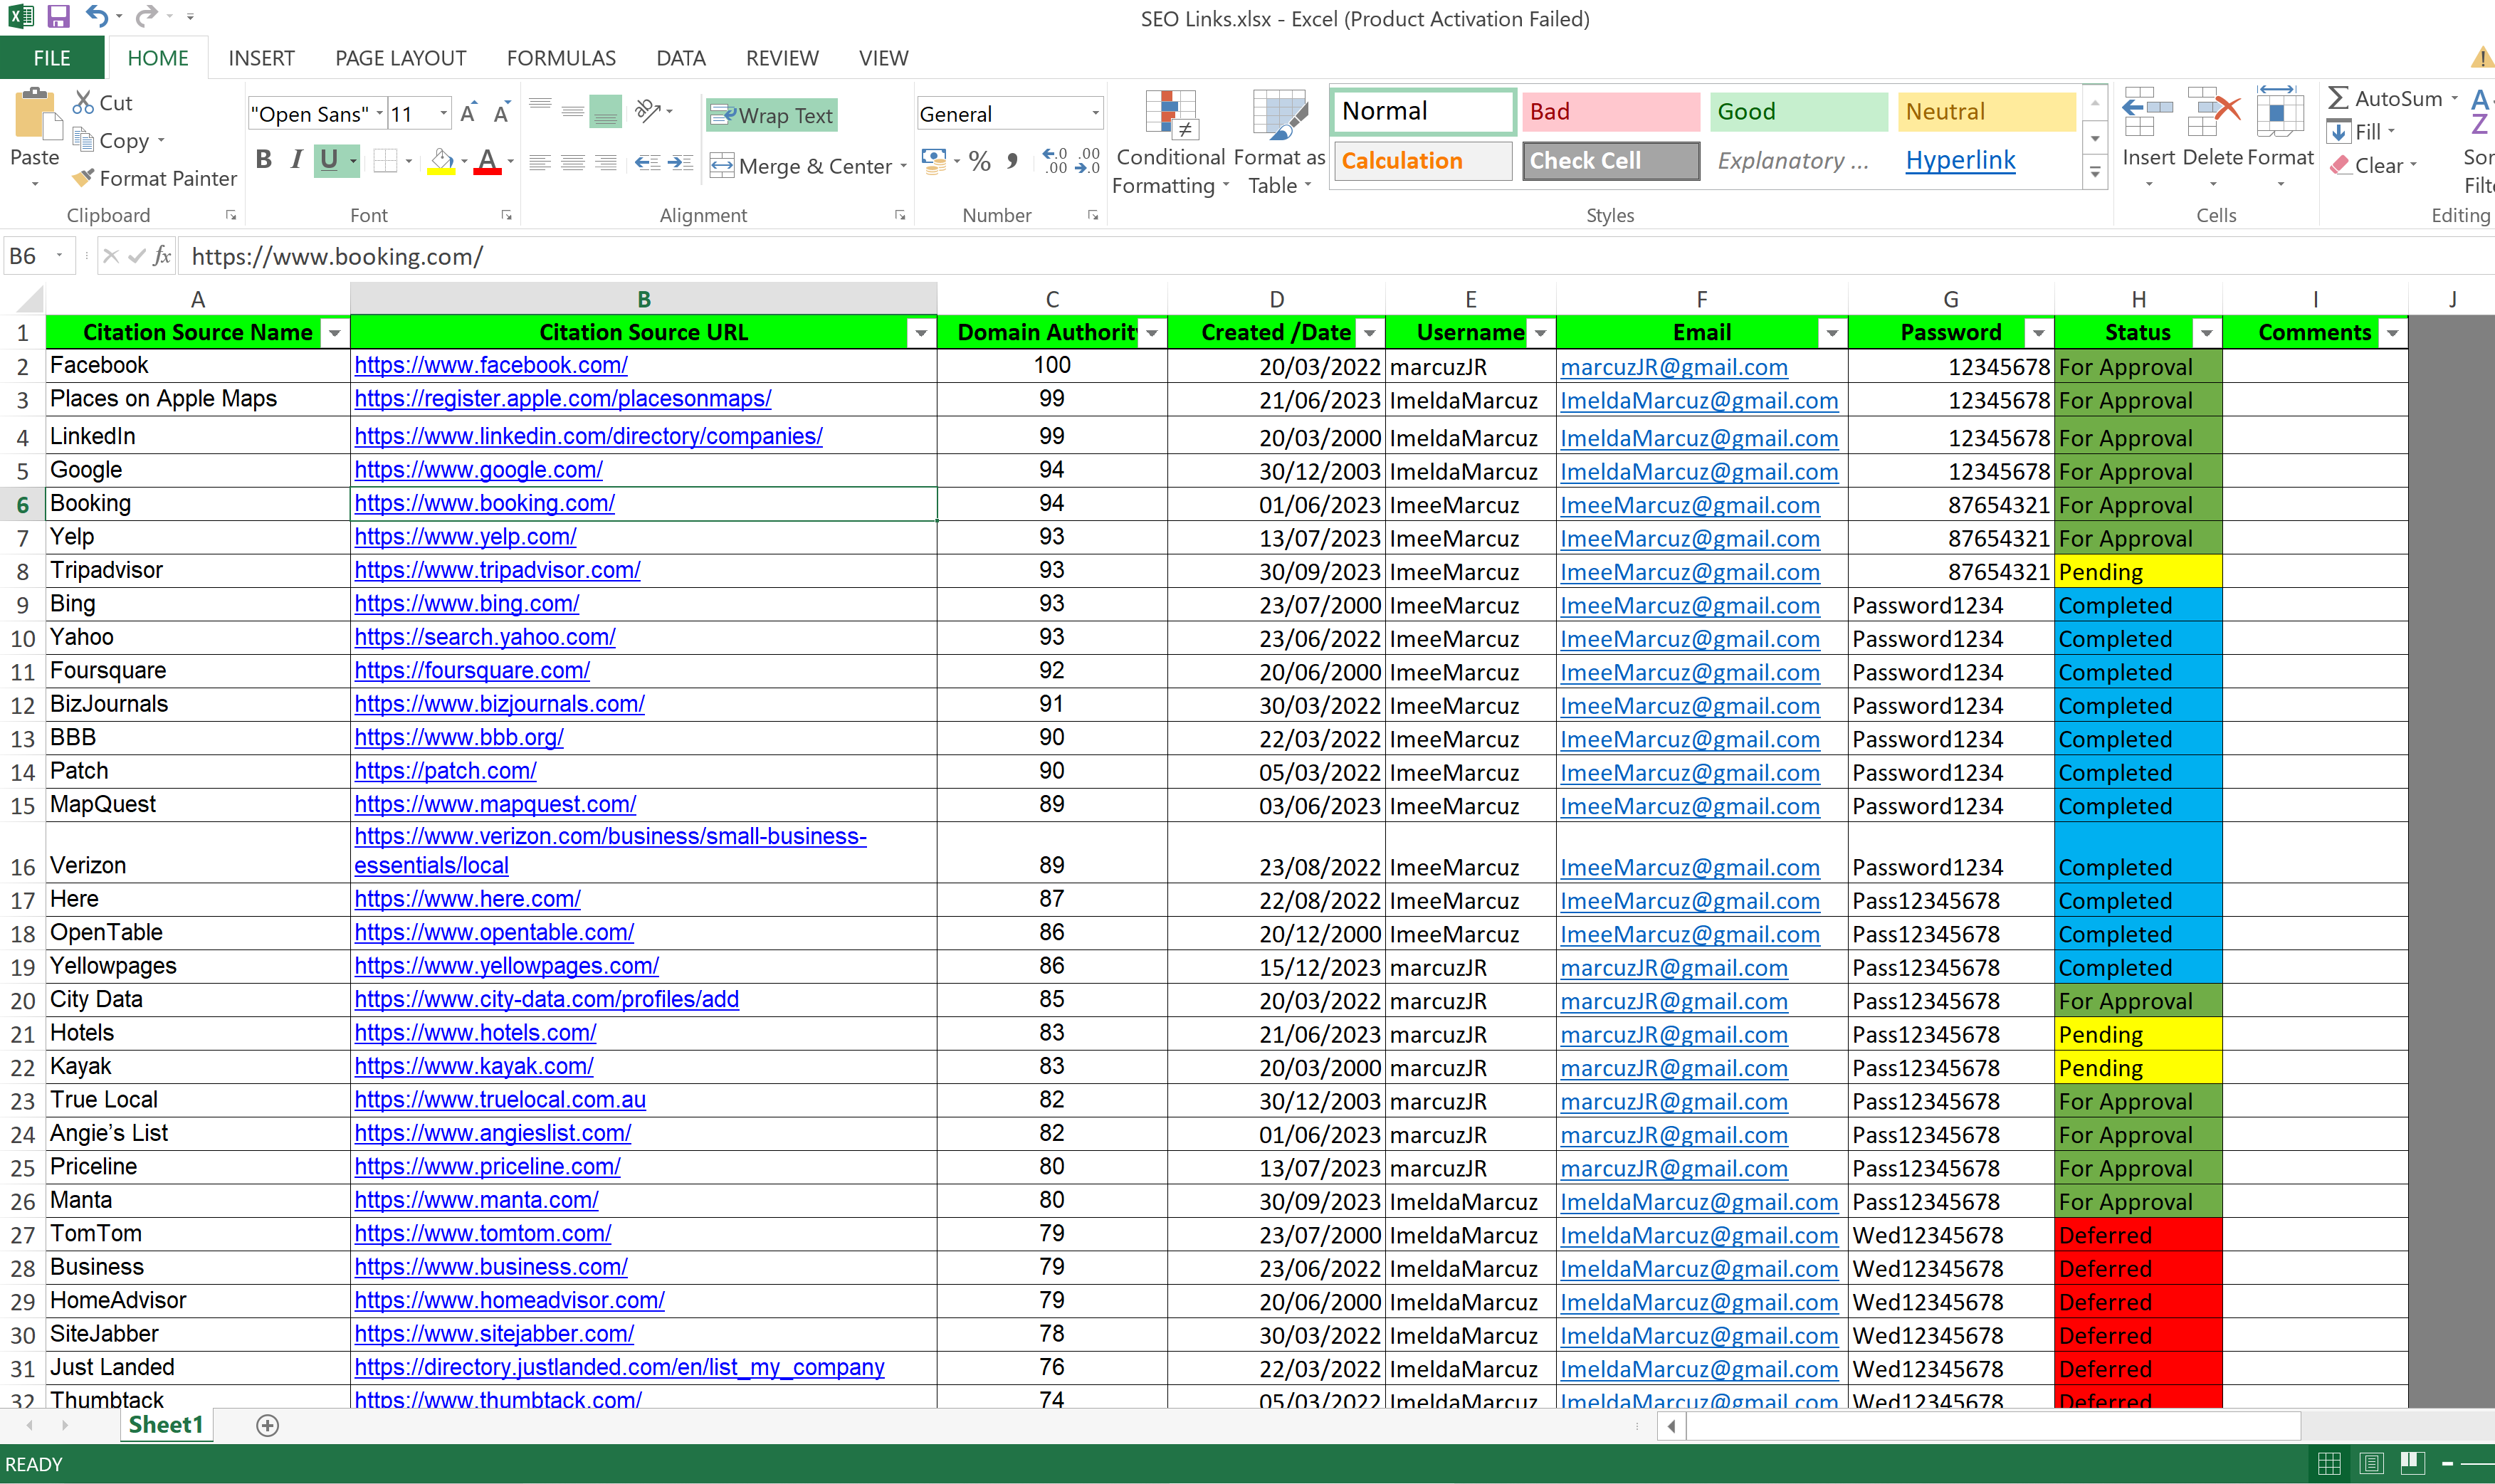The width and height of the screenshot is (2495, 1484).
Task: Click the Increase Indent icon
Action: point(681,163)
